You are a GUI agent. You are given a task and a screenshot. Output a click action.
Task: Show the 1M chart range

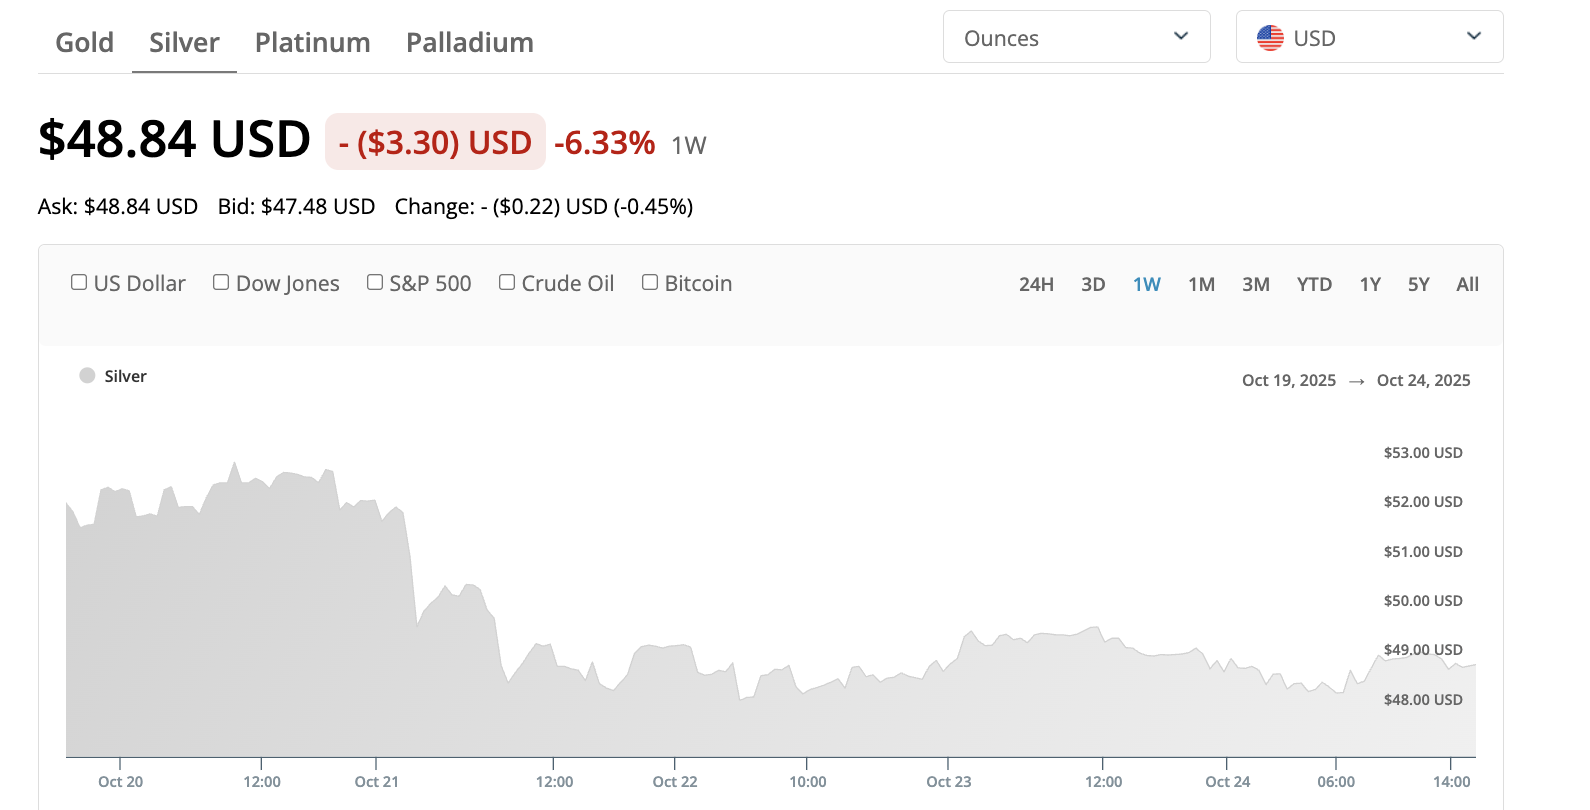(1201, 285)
